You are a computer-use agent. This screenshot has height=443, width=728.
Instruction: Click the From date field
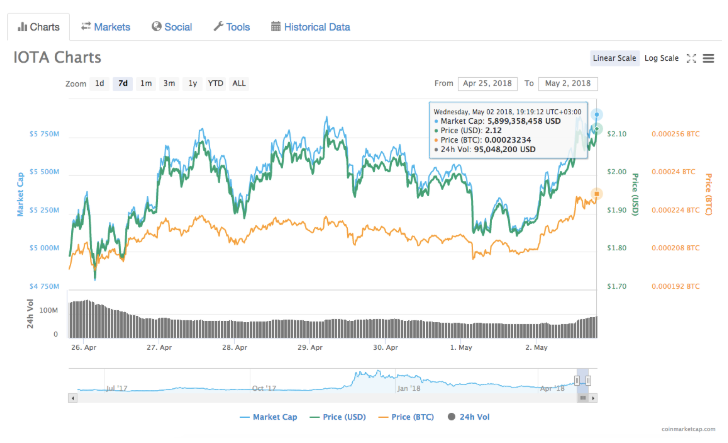click(x=488, y=84)
